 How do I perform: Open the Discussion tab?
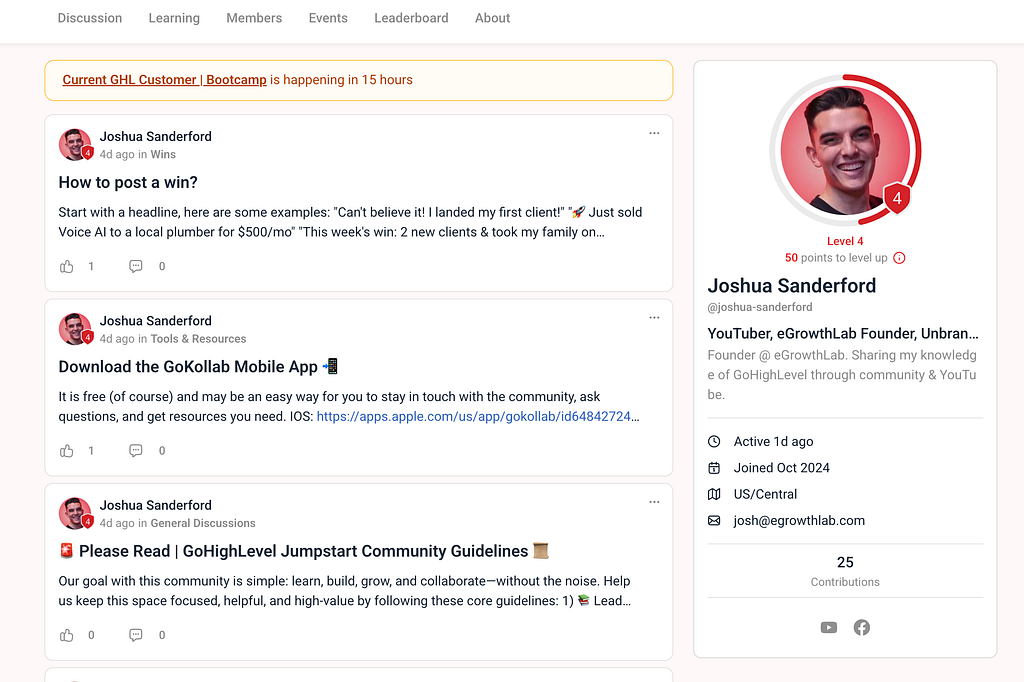(x=89, y=18)
